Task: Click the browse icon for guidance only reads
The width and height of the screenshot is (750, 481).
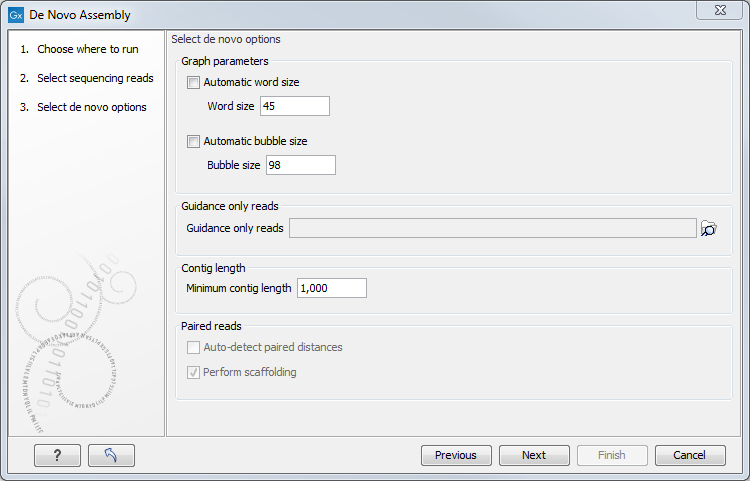Action: pyautogui.click(x=709, y=229)
